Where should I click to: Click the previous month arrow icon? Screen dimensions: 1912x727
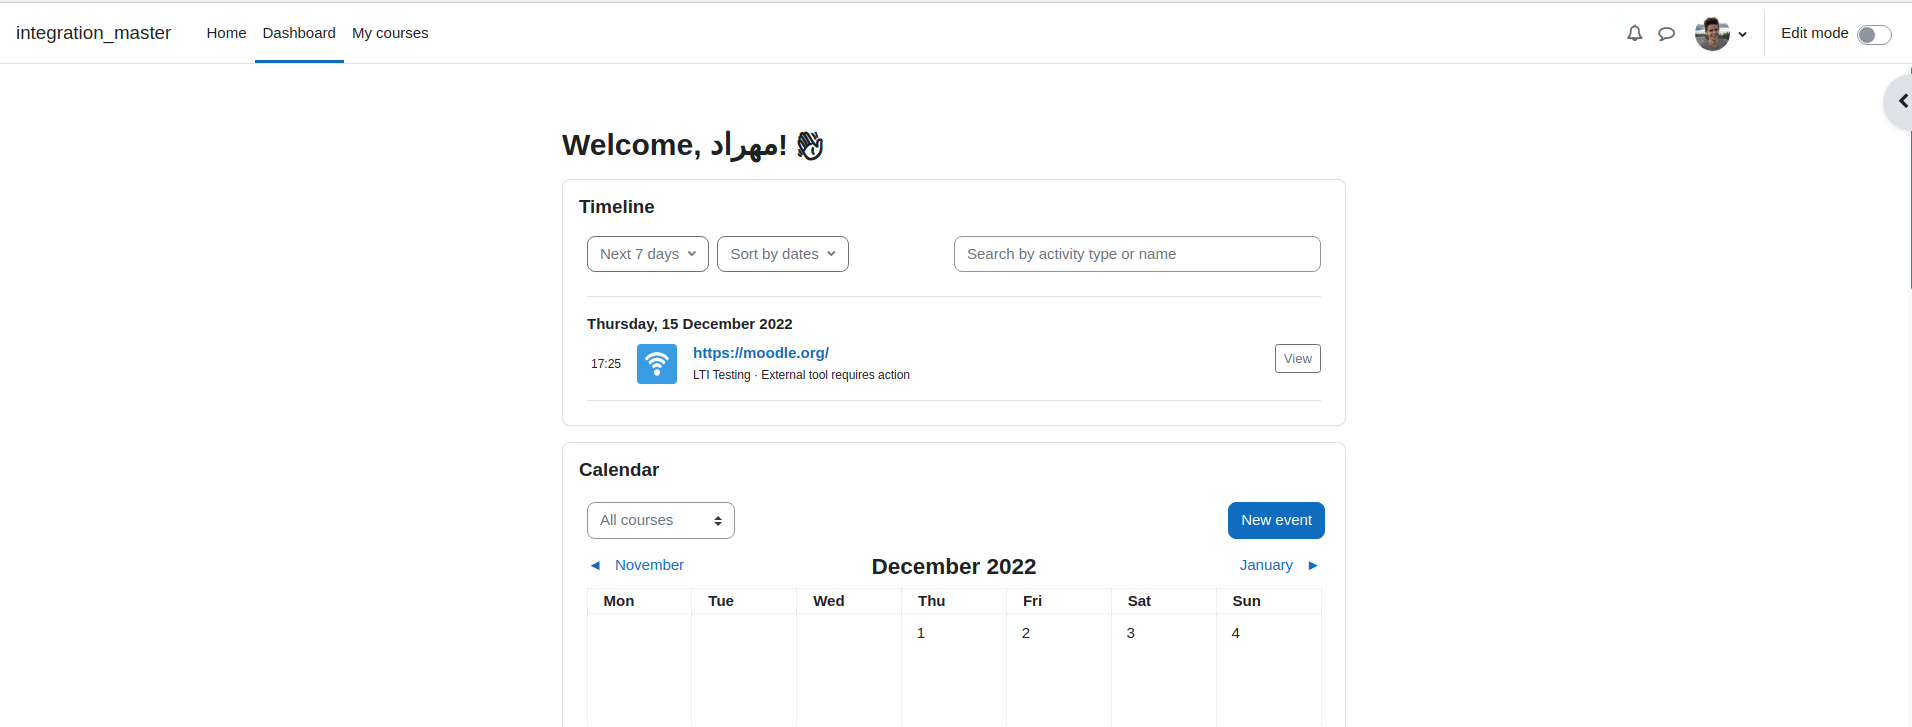point(595,565)
